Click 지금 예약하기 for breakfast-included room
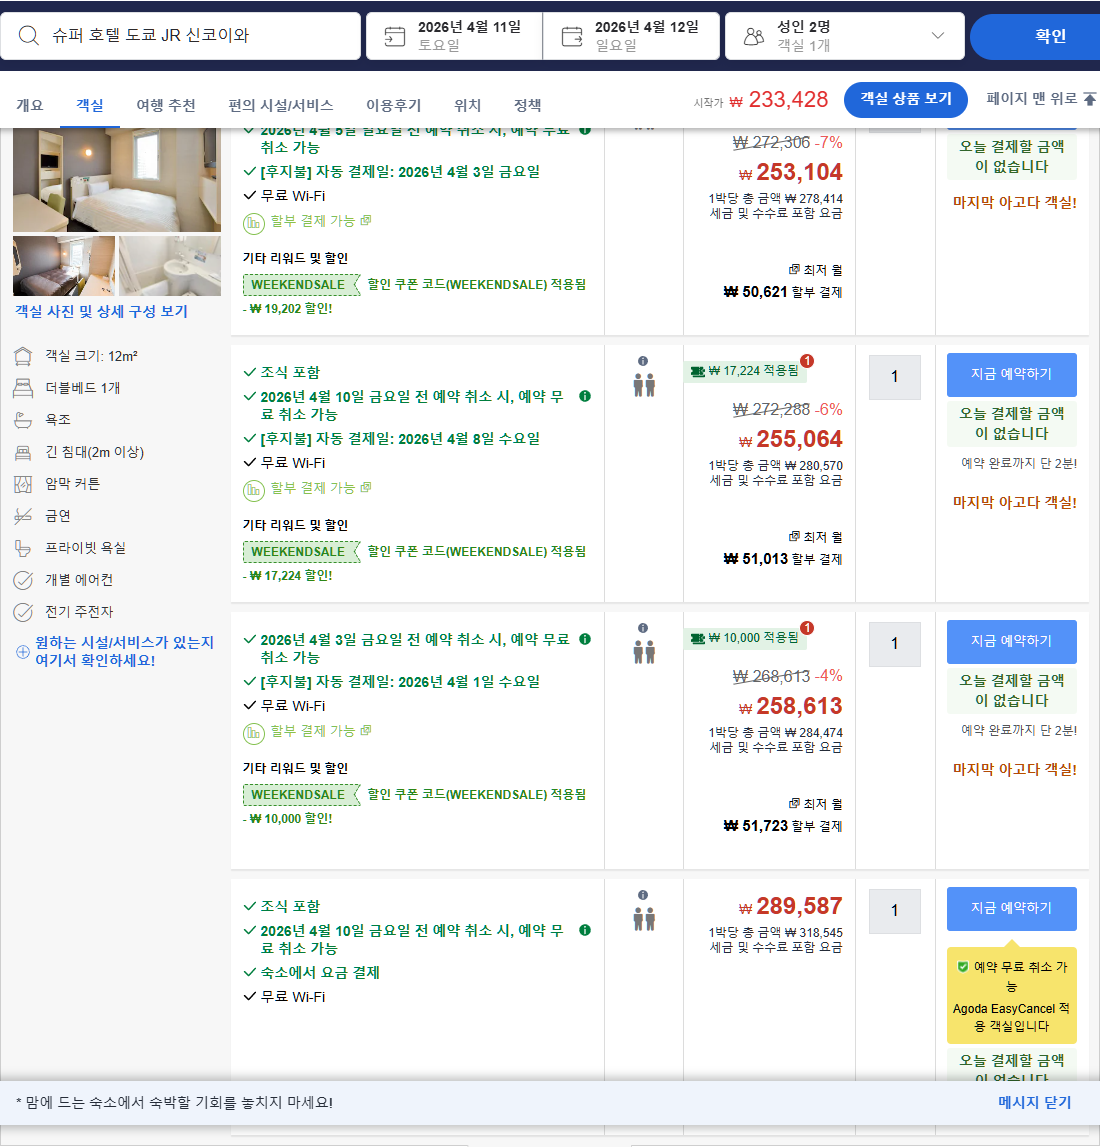 (1011, 376)
